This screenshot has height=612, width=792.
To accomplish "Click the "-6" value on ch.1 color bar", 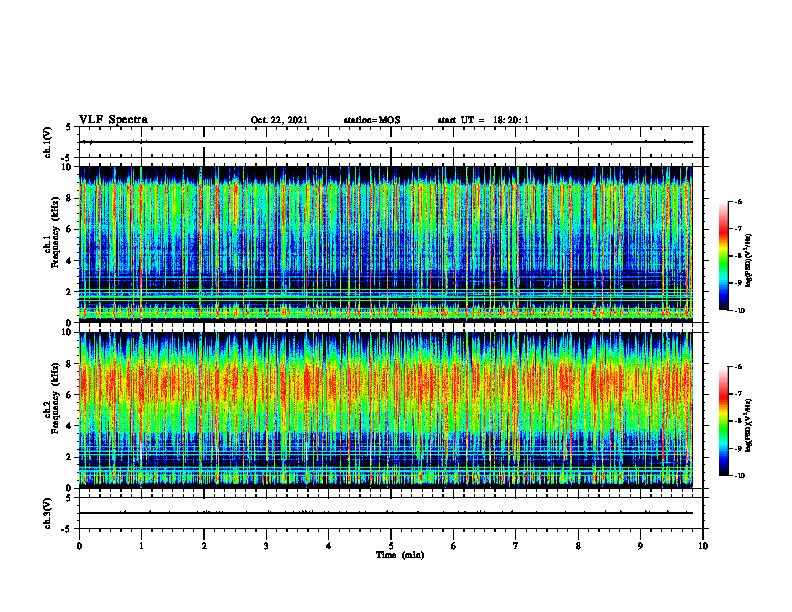I will pyautogui.click(x=739, y=202).
